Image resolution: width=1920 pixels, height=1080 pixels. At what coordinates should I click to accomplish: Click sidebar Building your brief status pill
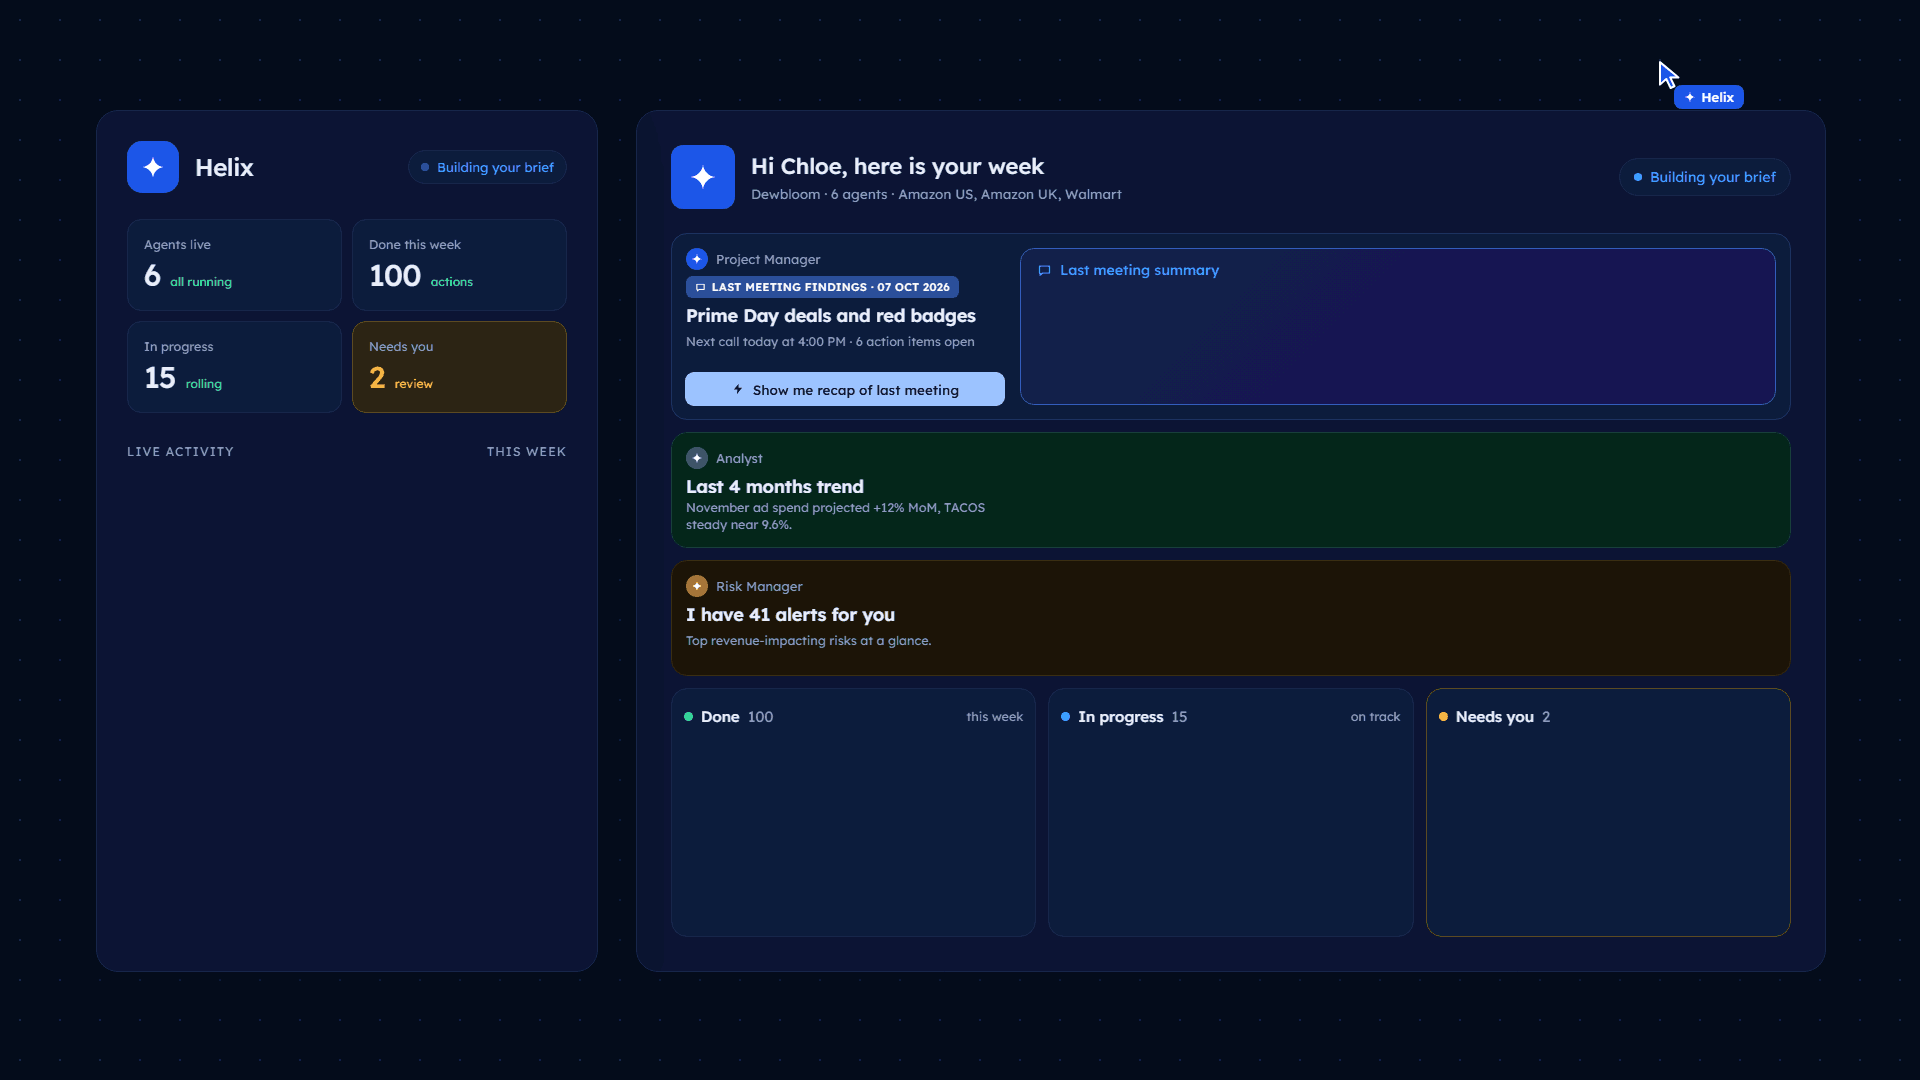tap(487, 167)
